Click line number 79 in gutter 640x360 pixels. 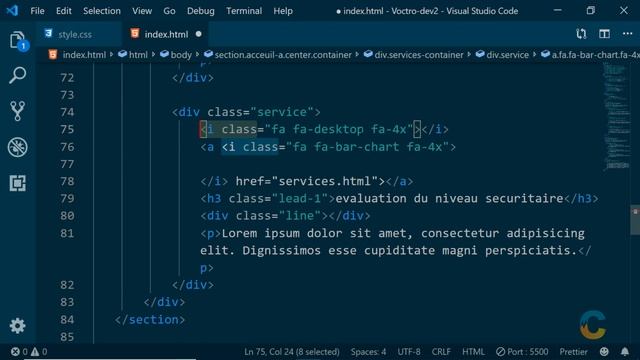tap(67, 199)
